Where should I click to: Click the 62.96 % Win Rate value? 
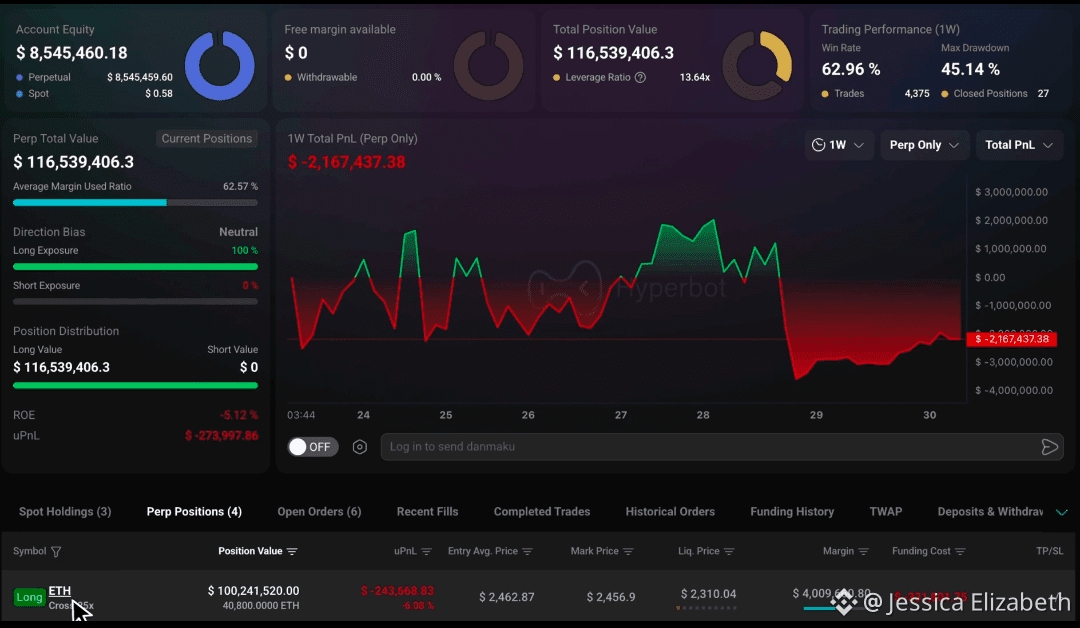[x=851, y=69]
